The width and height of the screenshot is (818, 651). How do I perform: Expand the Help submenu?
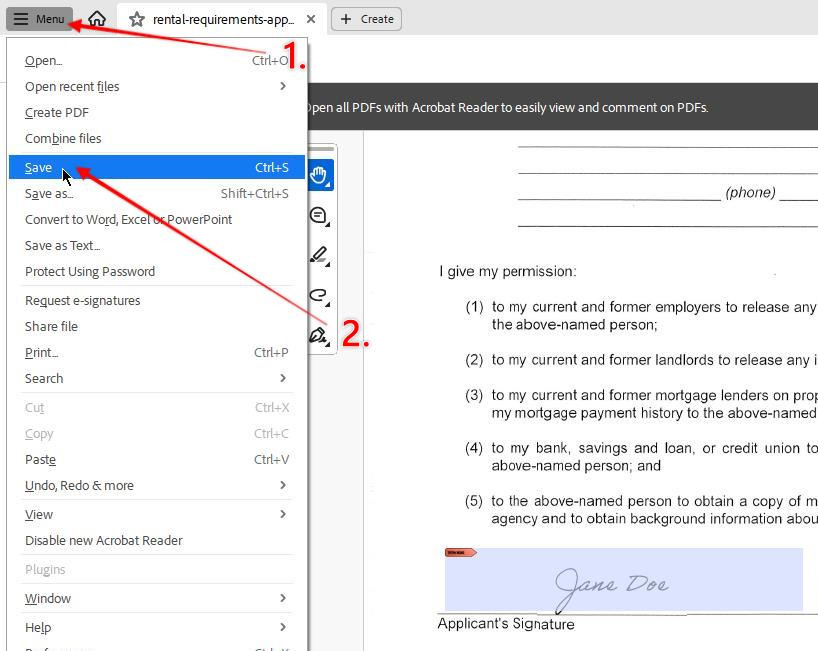coord(157,628)
